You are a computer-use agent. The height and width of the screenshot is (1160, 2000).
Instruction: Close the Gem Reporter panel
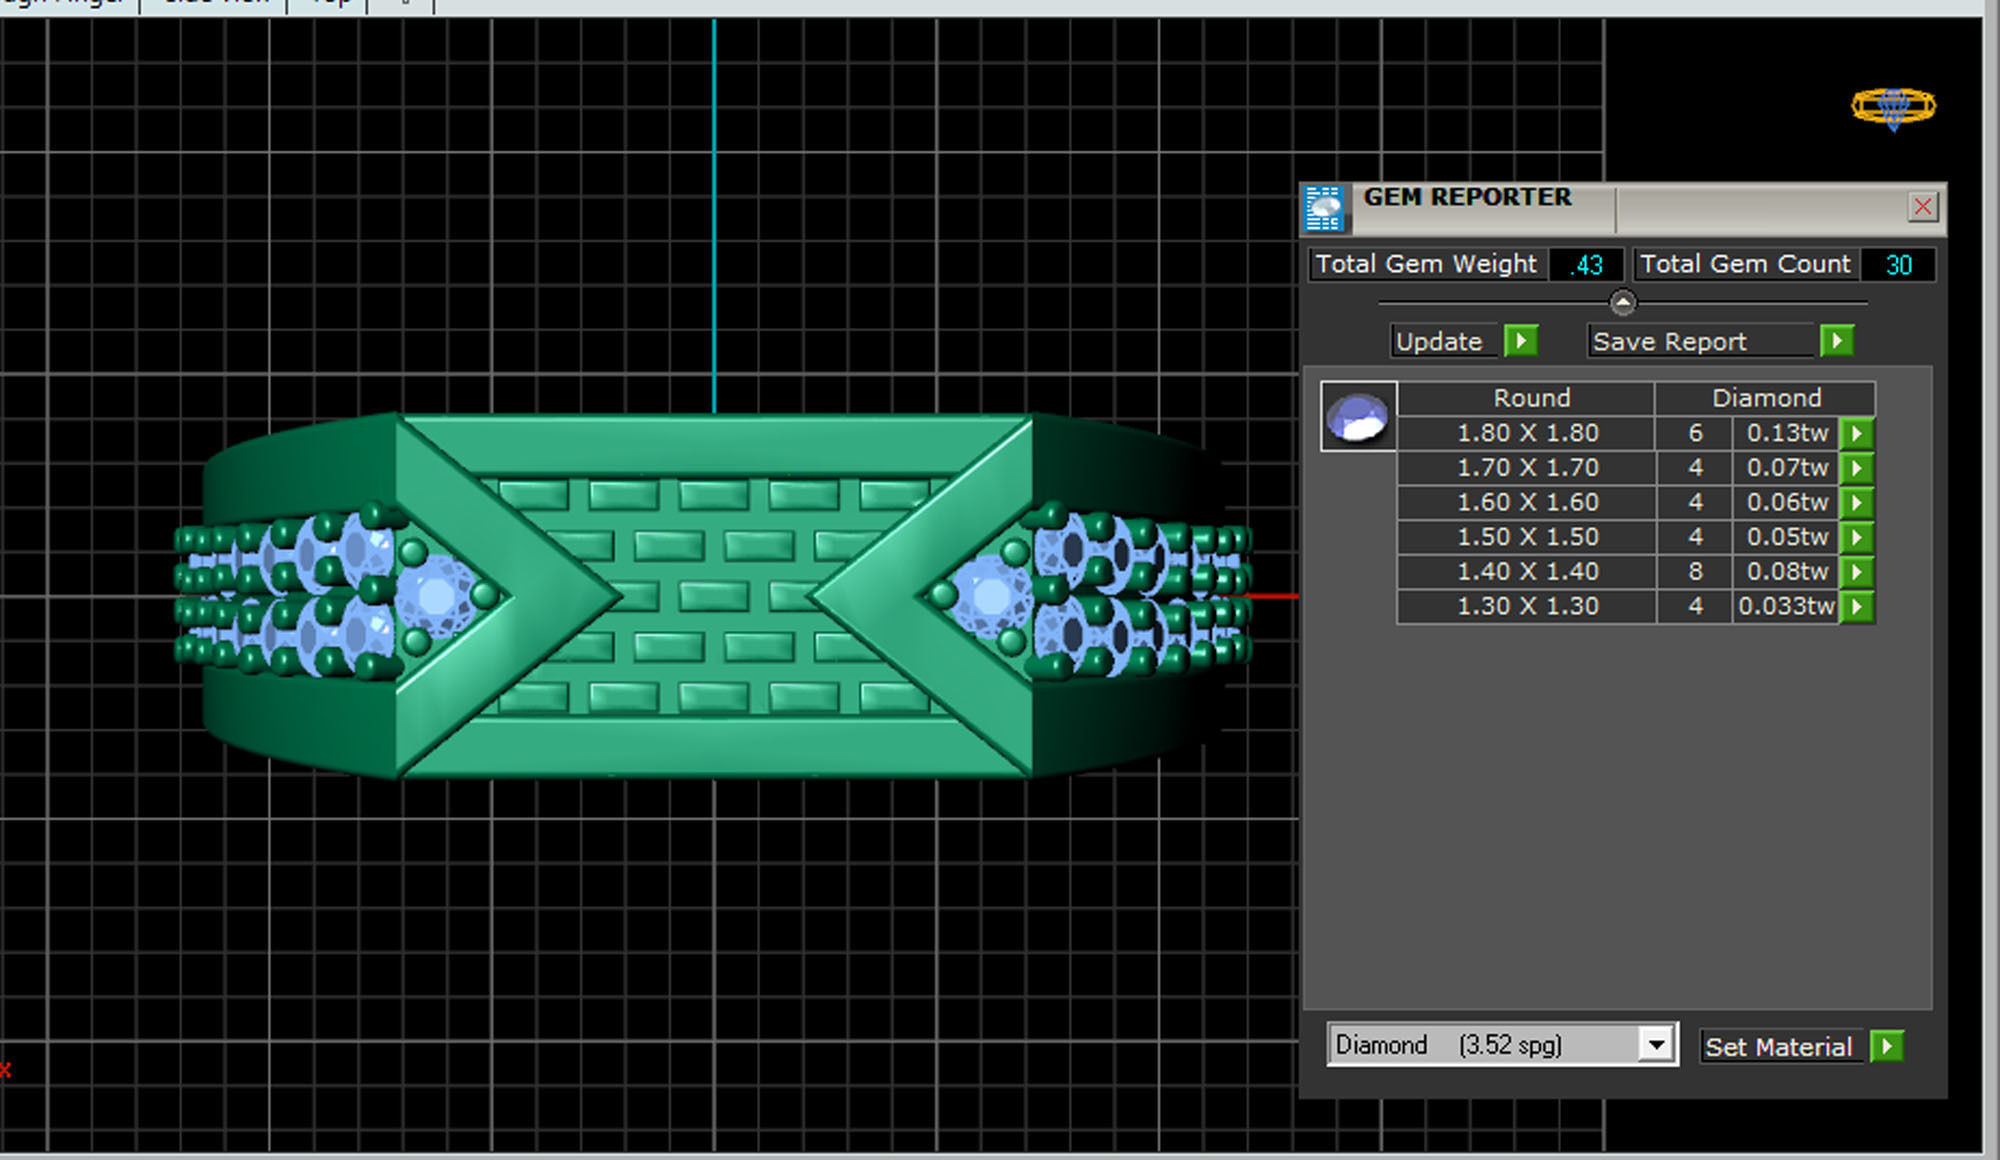(1922, 207)
